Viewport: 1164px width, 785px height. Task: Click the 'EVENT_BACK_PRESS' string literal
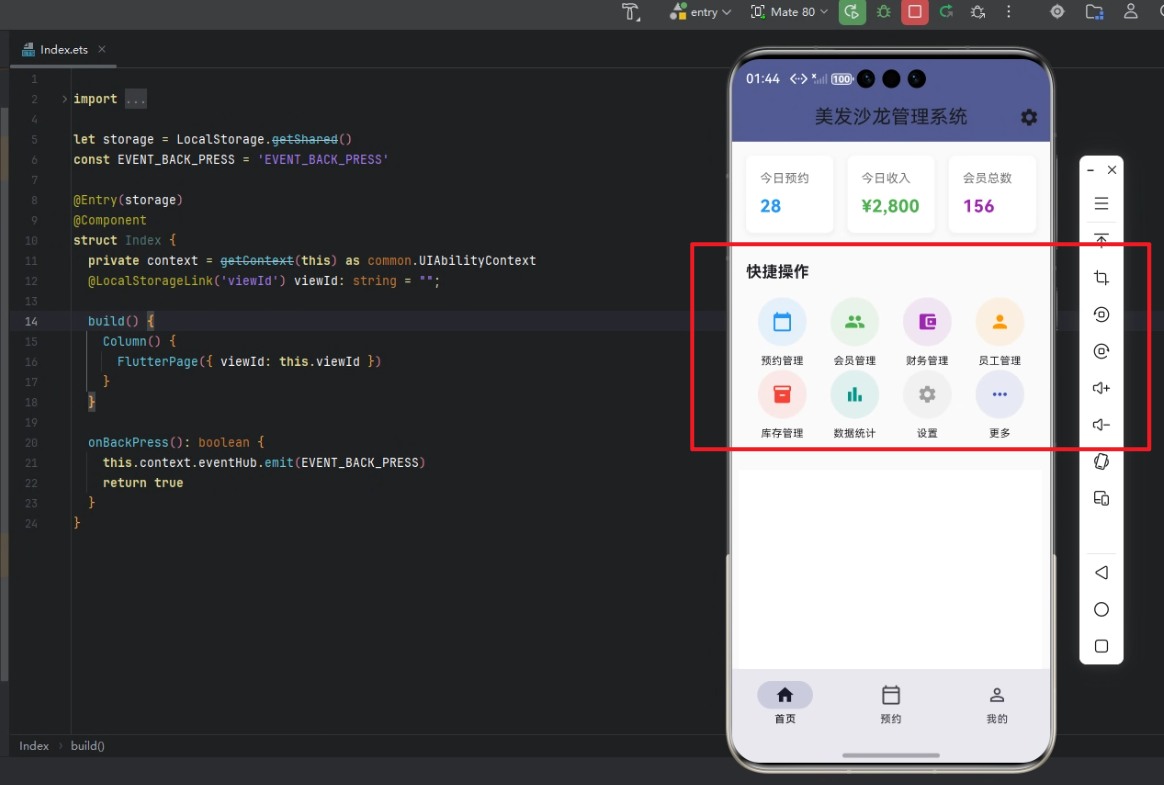[x=323, y=160]
